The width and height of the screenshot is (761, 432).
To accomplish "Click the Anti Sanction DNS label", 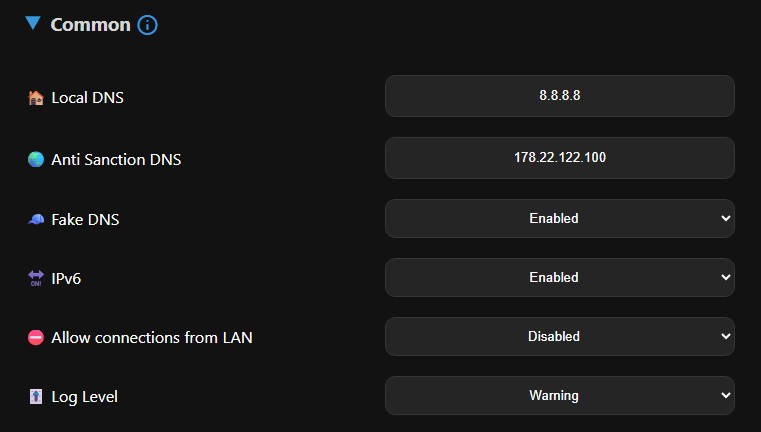I will point(116,159).
